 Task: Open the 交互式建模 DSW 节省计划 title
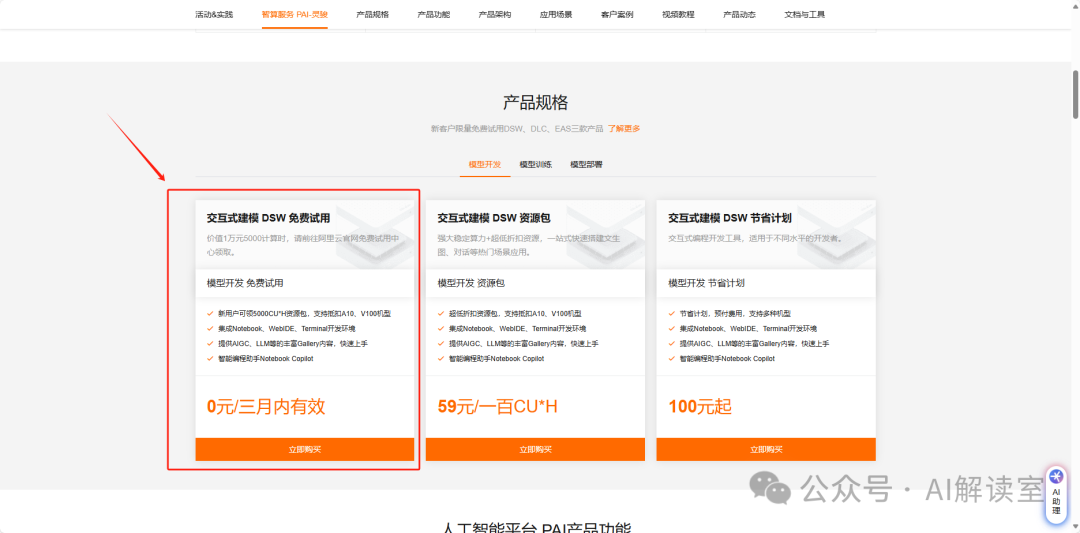[730, 218]
